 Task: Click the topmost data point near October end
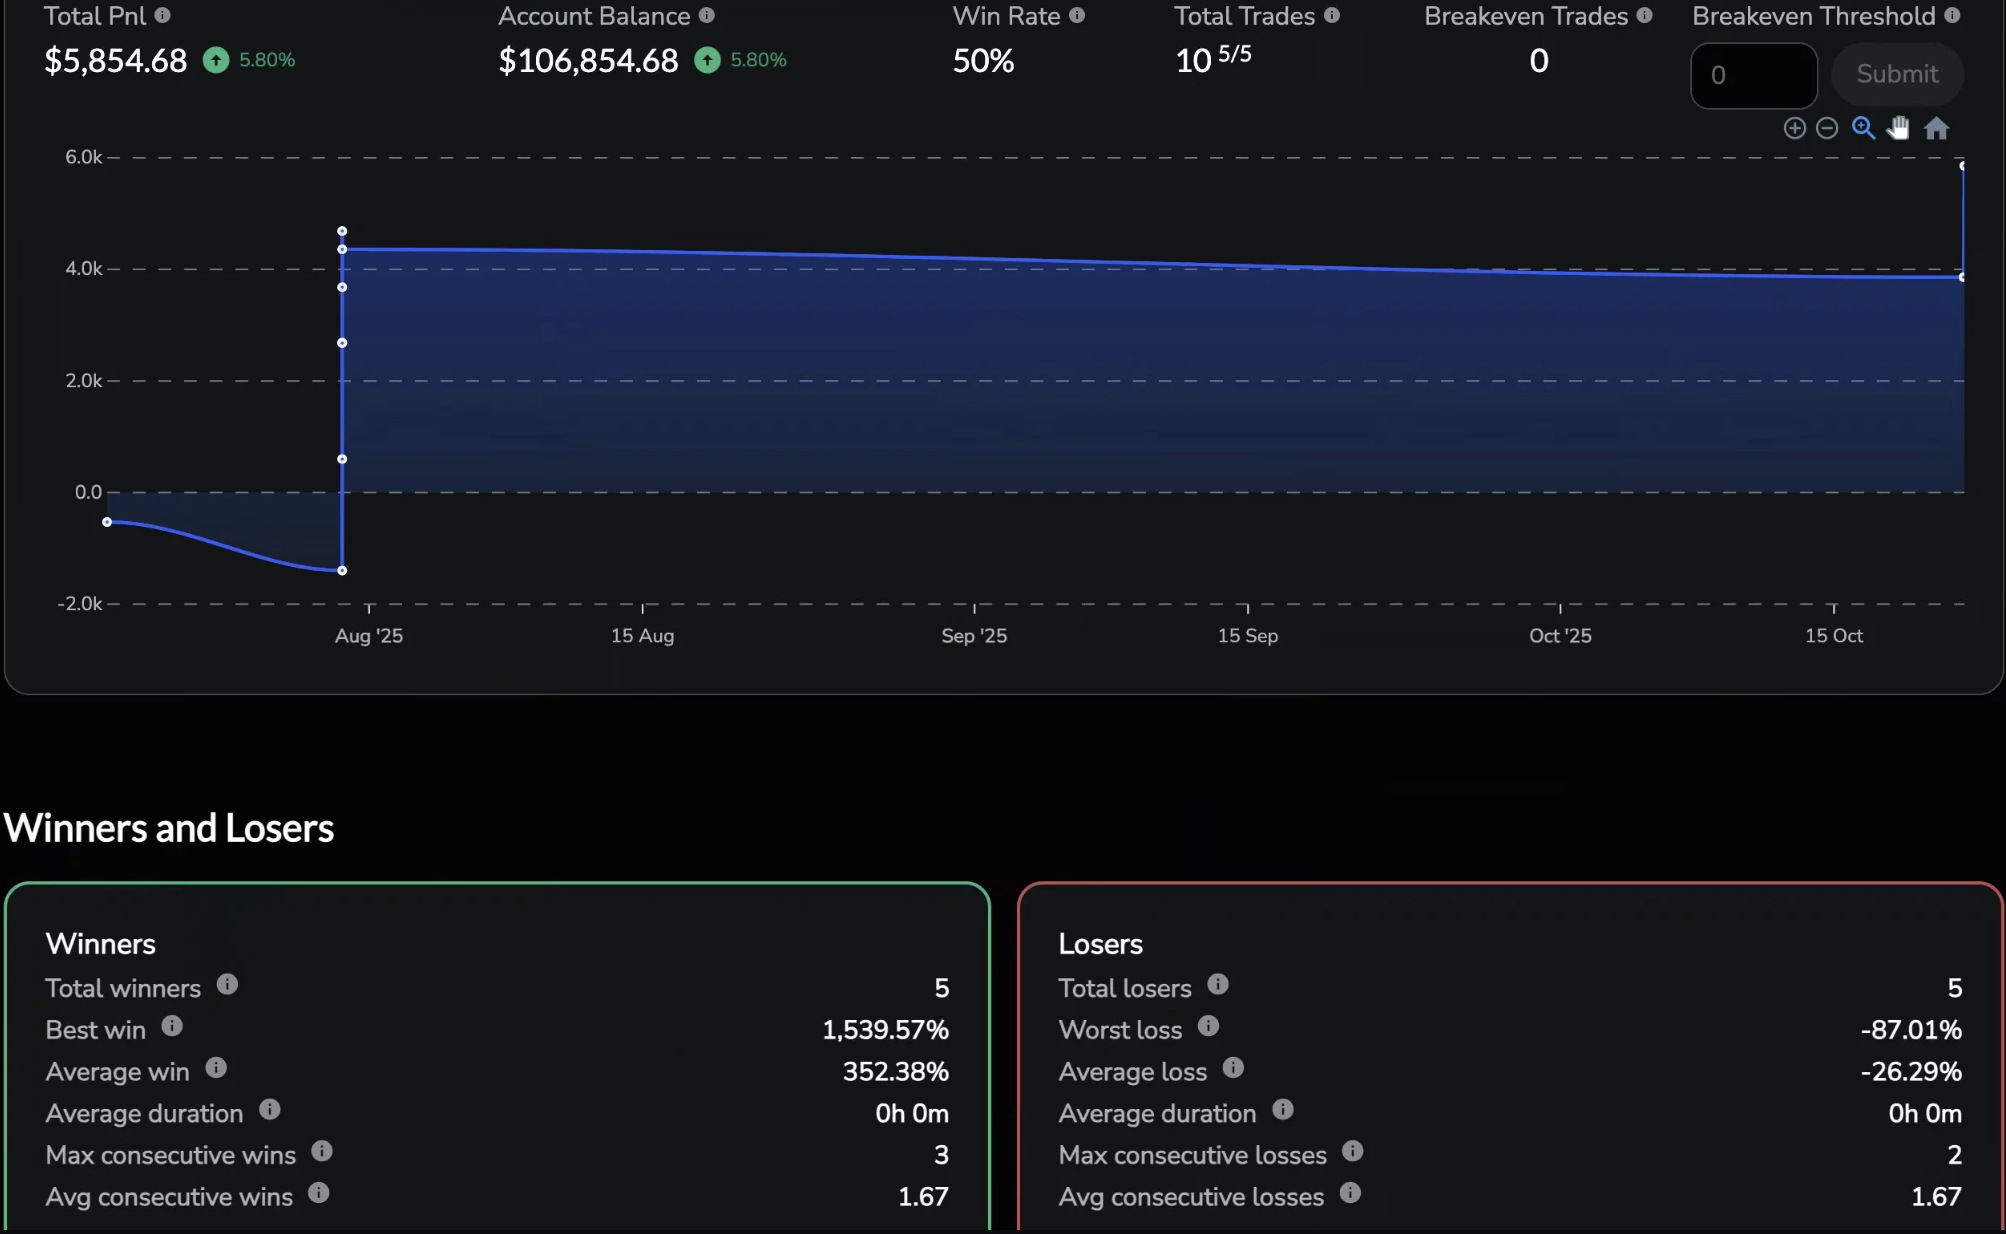coord(1962,166)
